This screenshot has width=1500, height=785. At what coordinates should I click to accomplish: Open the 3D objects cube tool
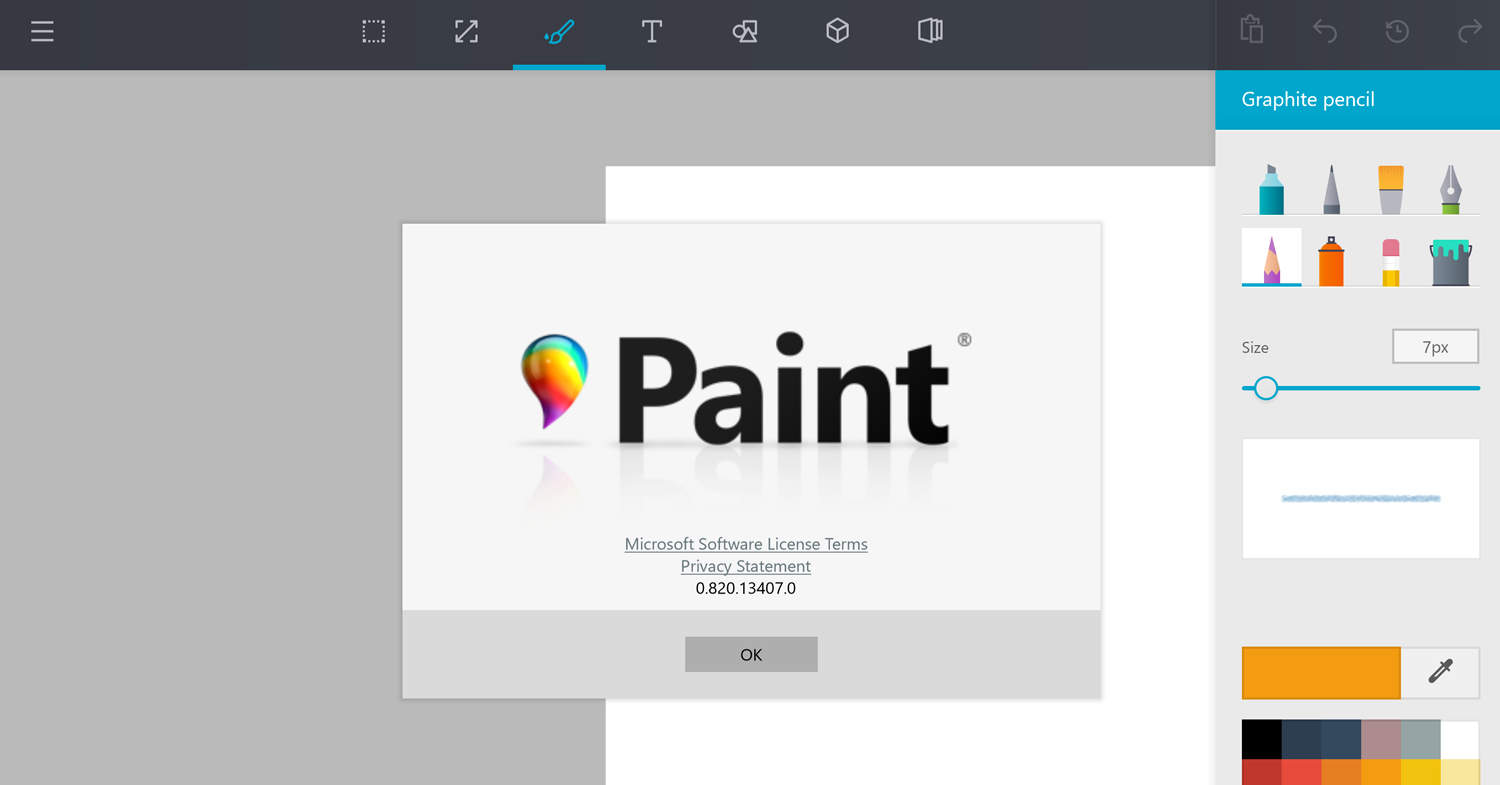[x=838, y=32]
